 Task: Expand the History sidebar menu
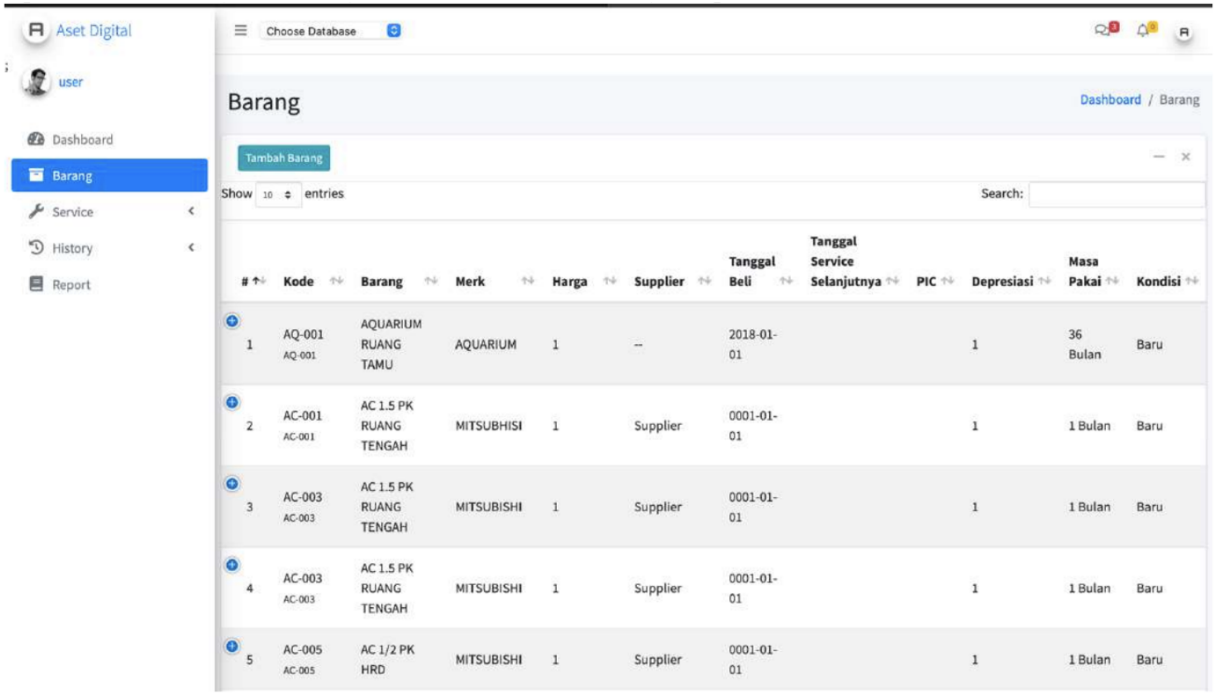pyautogui.click(x=110, y=248)
